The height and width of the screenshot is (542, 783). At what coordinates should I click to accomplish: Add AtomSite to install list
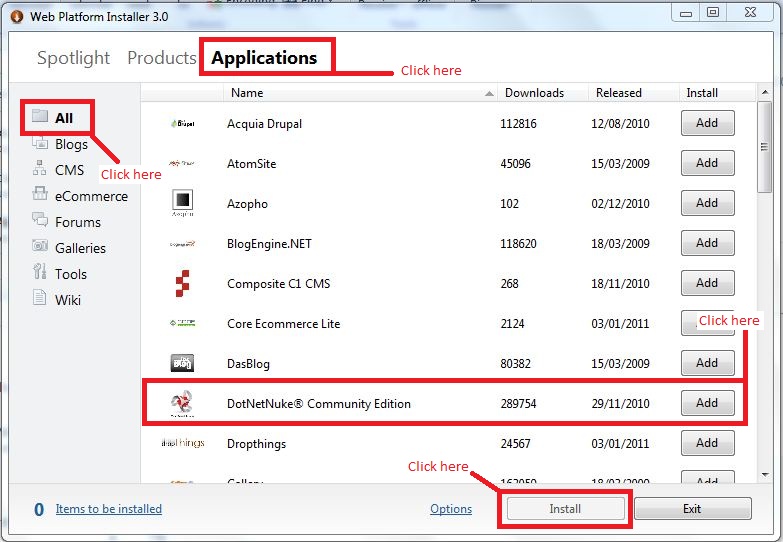coord(708,163)
